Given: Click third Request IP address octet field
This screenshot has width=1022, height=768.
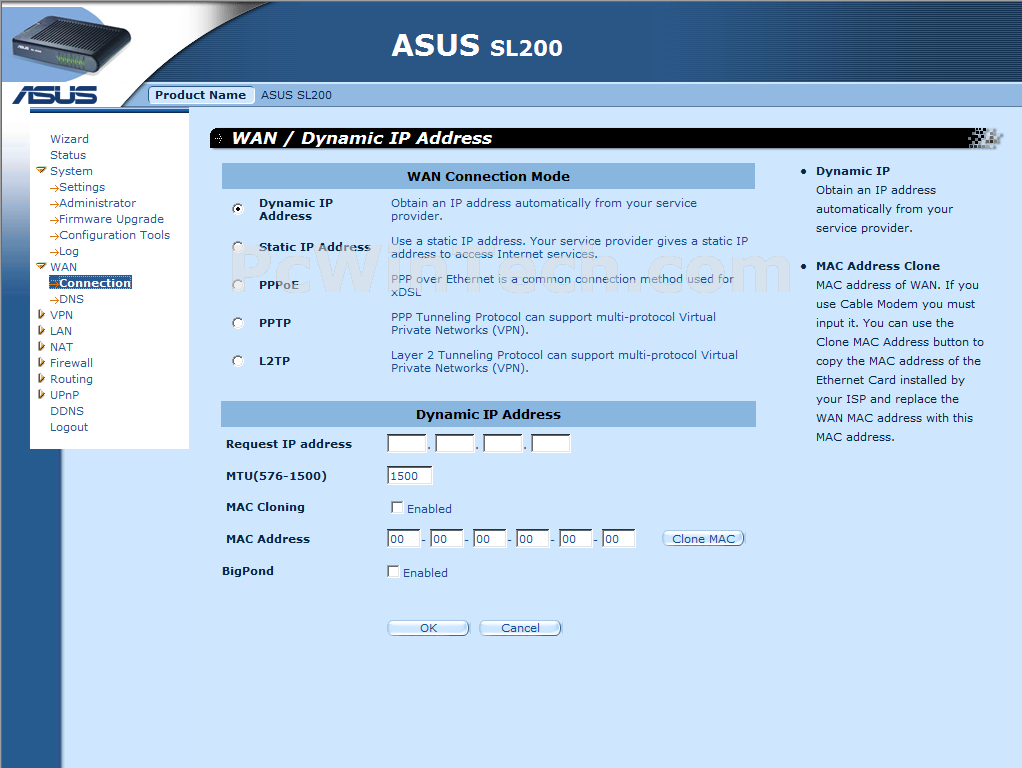Looking at the screenshot, I should pos(503,443).
